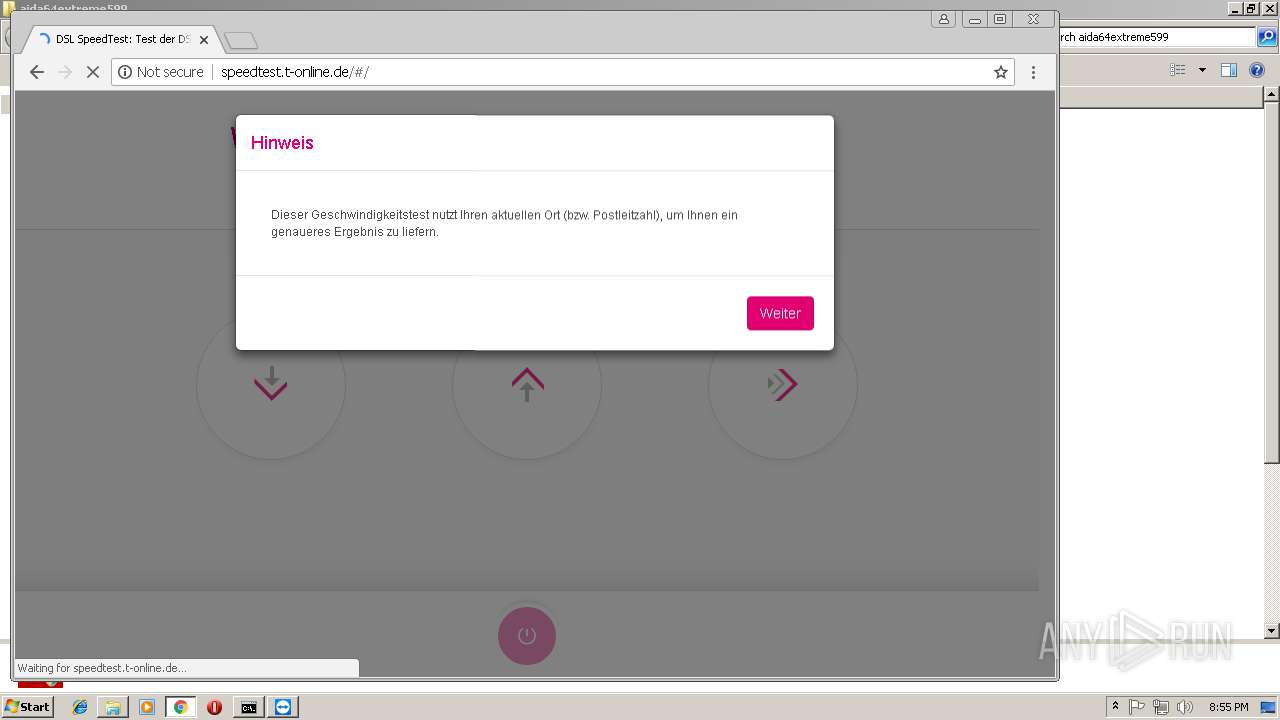Screen dimensions: 1280x720
Task: Open the Opera taskbar icon
Action: point(214,707)
